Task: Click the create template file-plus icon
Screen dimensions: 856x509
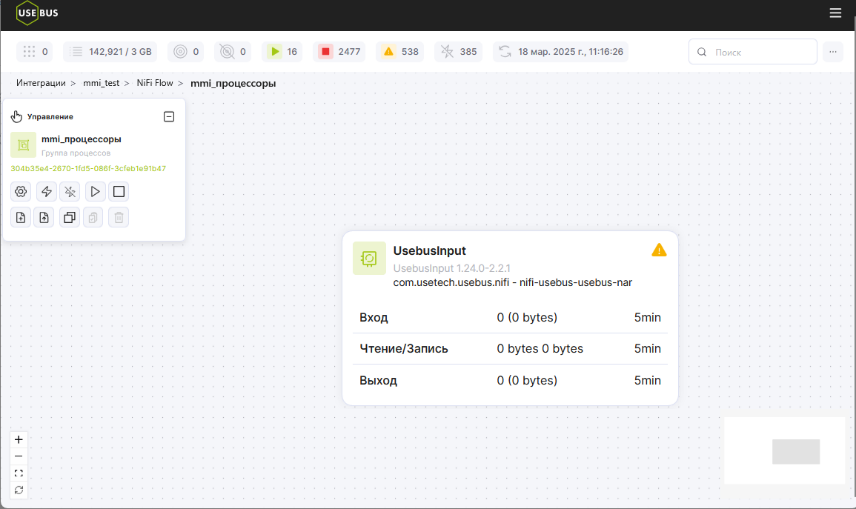Action: point(21,217)
